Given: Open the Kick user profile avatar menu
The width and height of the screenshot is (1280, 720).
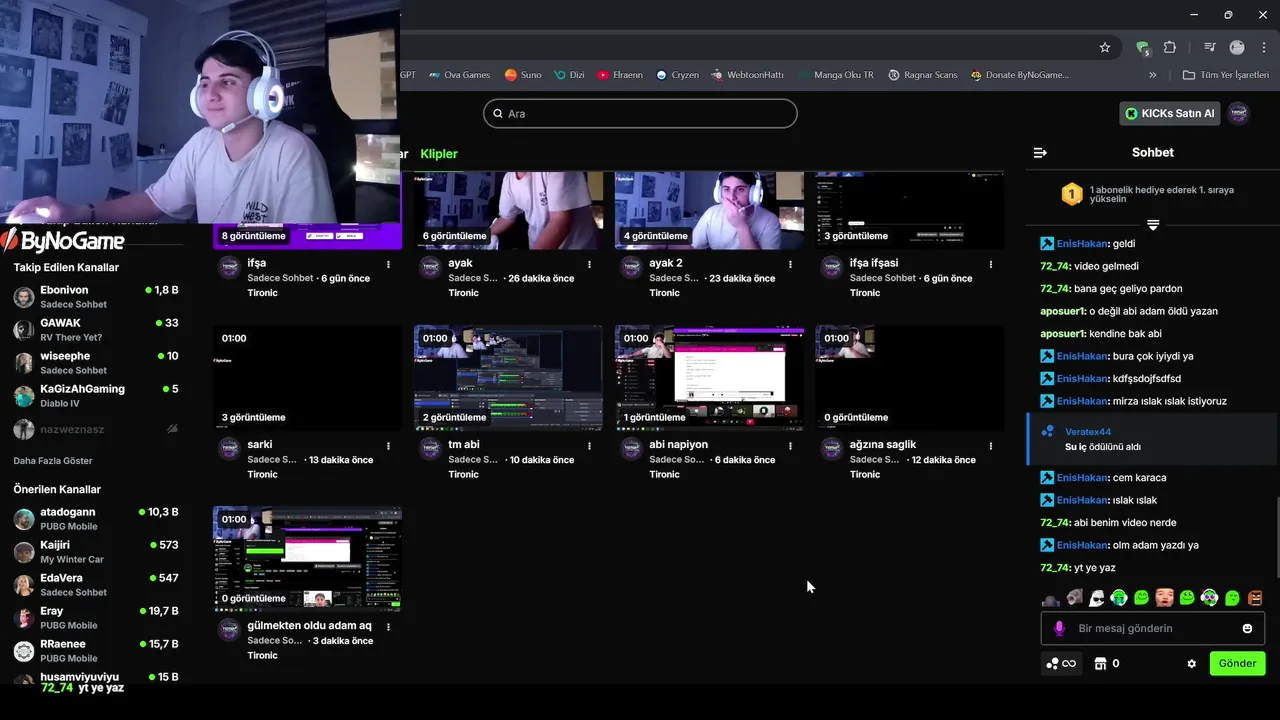Looking at the screenshot, I should 1239,113.
